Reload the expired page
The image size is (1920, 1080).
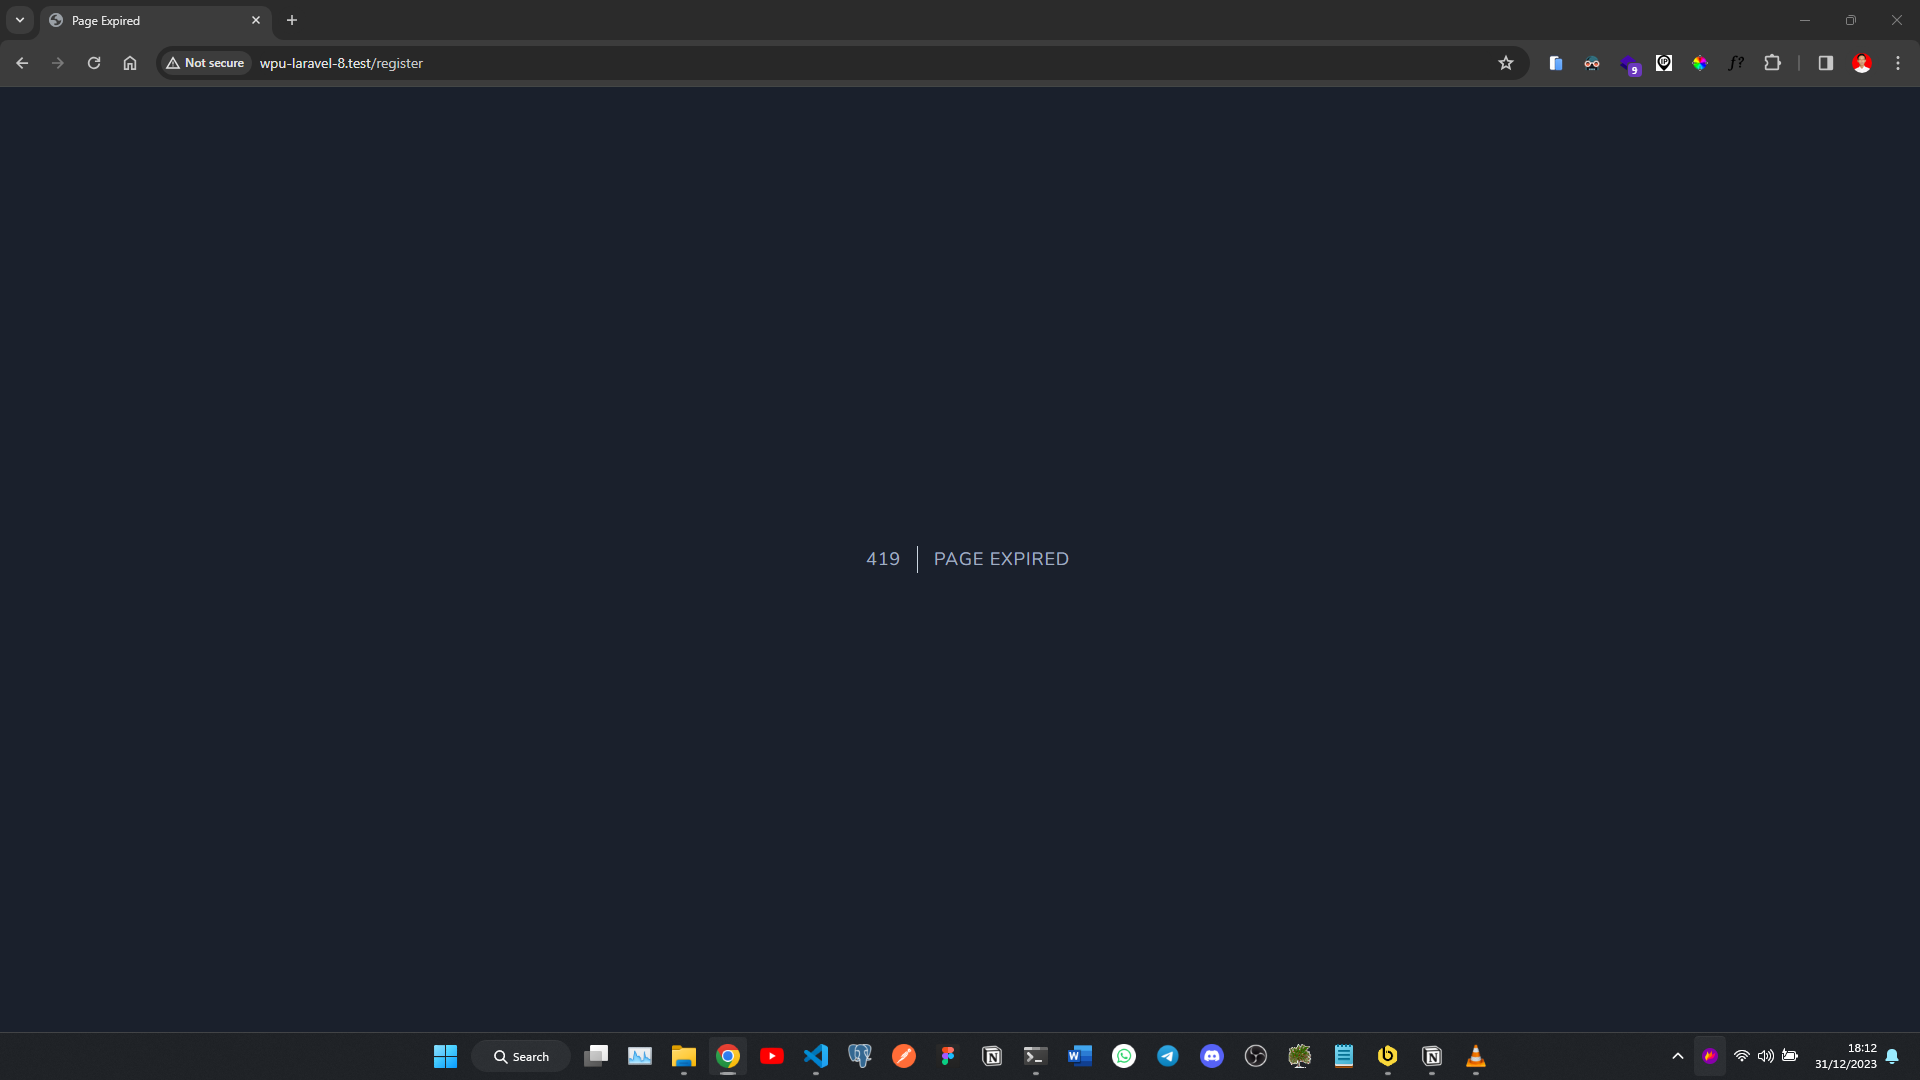[94, 63]
